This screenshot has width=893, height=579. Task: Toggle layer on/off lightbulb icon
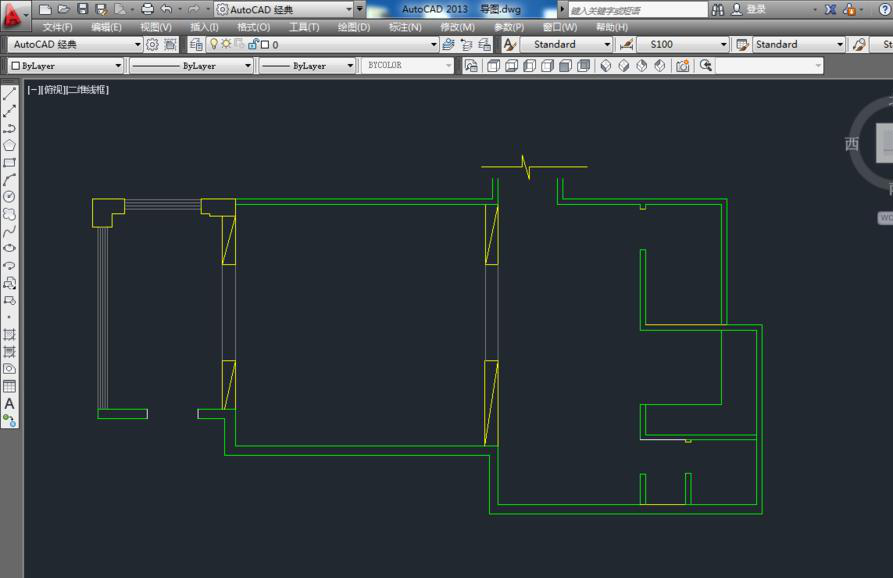(x=214, y=44)
